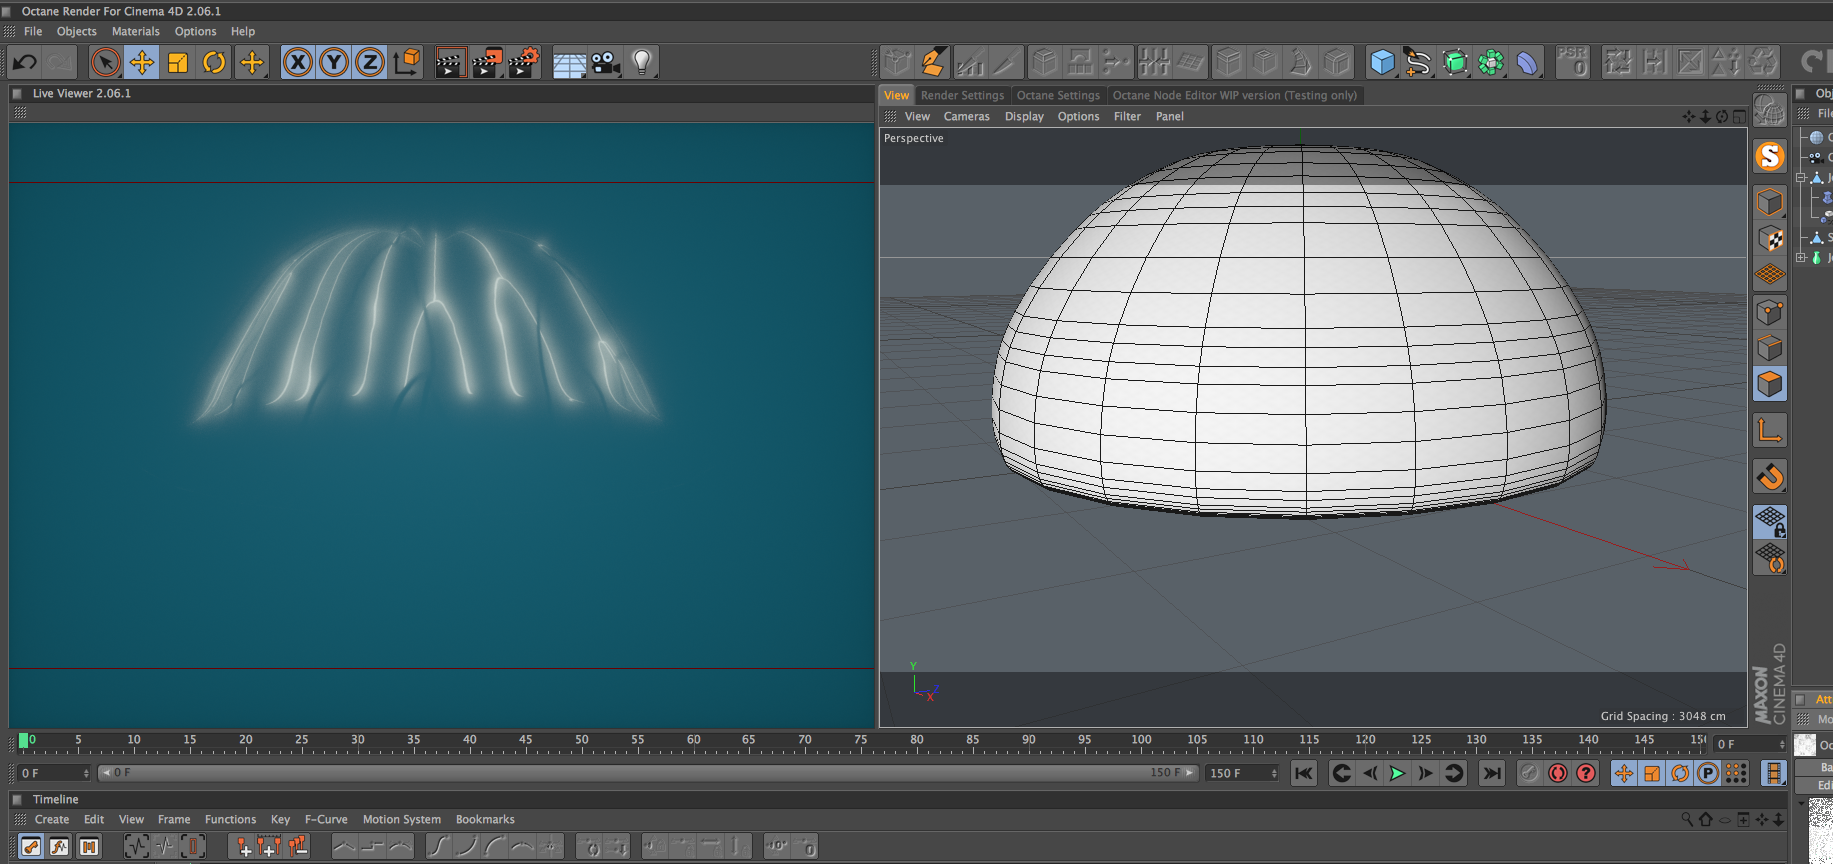The height and width of the screenshot is (864, 1833).
Task: Add a light object using bulb icon
Action: tap(642, 63)
